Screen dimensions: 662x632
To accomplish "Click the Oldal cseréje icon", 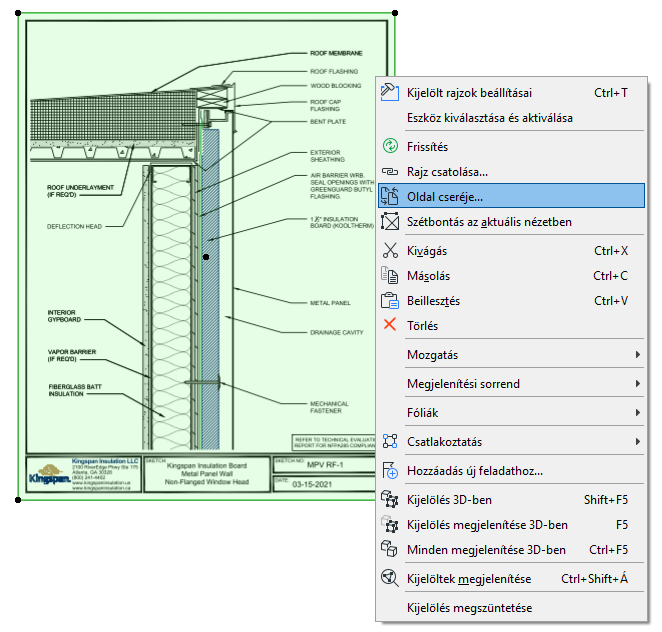I will (390, 197).
